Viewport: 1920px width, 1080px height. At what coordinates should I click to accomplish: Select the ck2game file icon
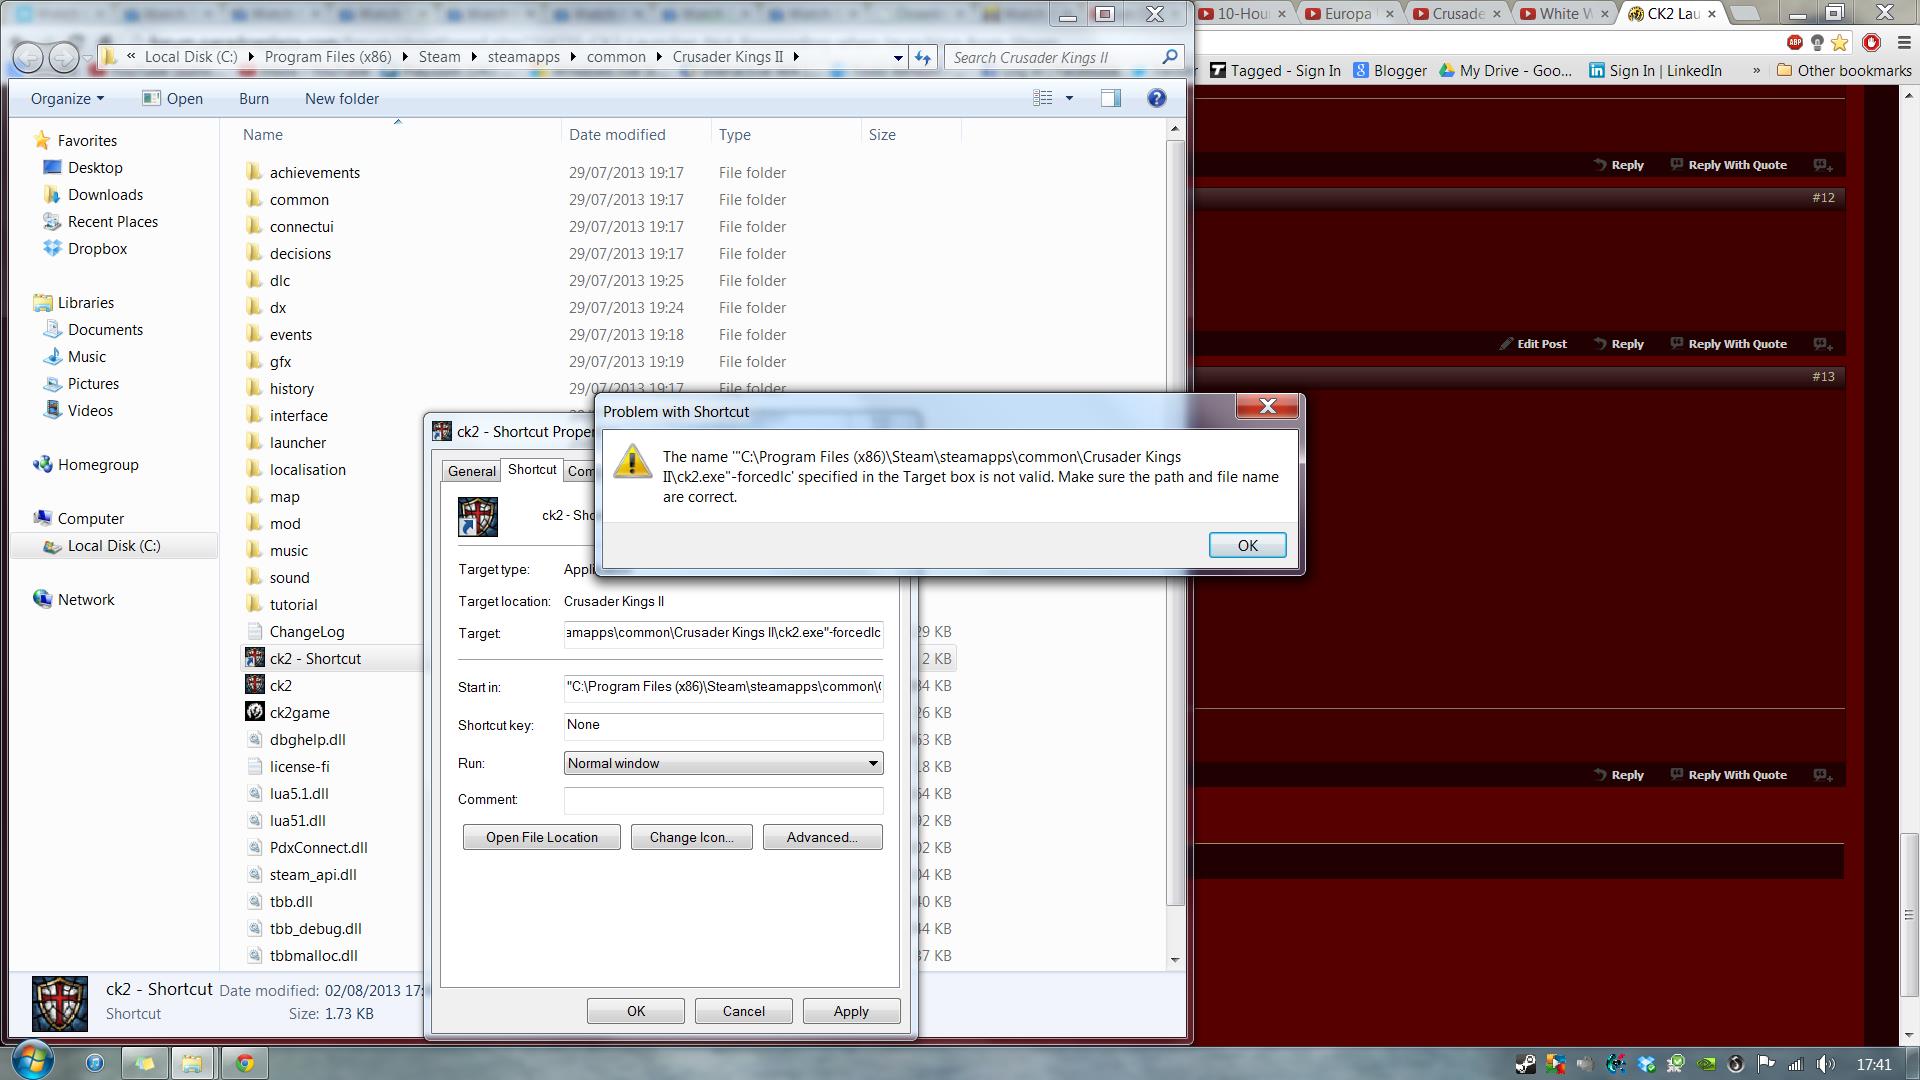click(x=255, y=712)
